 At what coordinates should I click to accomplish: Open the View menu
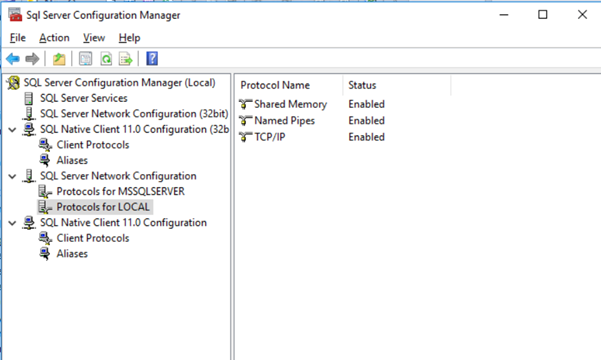pyautogui.click(x=94, y=38)
